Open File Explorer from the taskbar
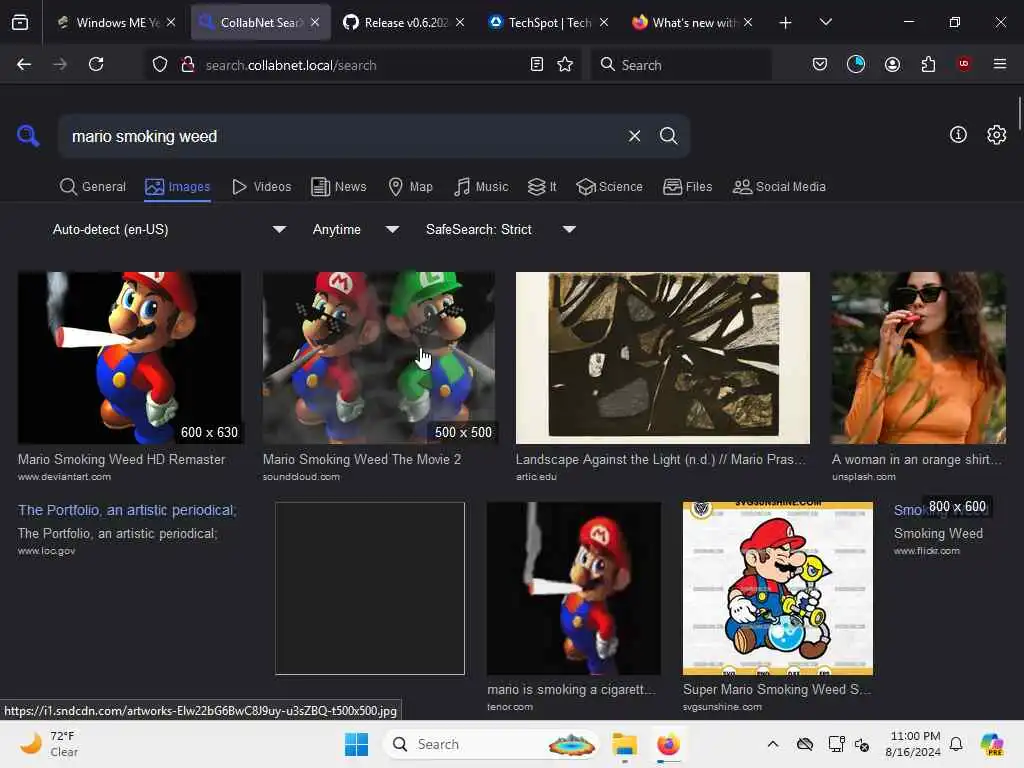The image size is (1024, 768). click(624, 744)
